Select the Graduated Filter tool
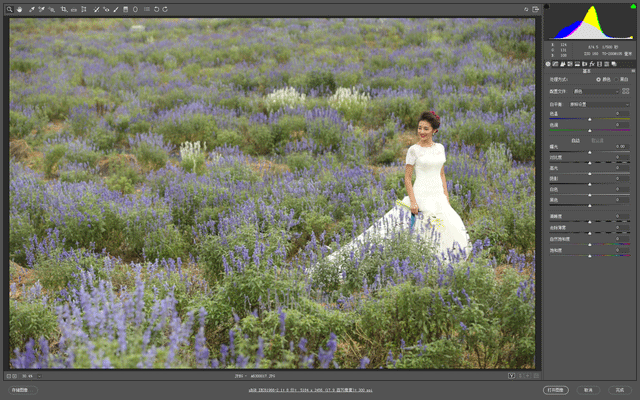 [126, 9]
